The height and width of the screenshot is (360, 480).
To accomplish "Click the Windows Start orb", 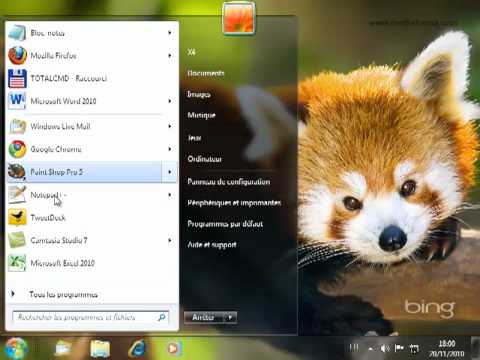I will pos(15,349).
